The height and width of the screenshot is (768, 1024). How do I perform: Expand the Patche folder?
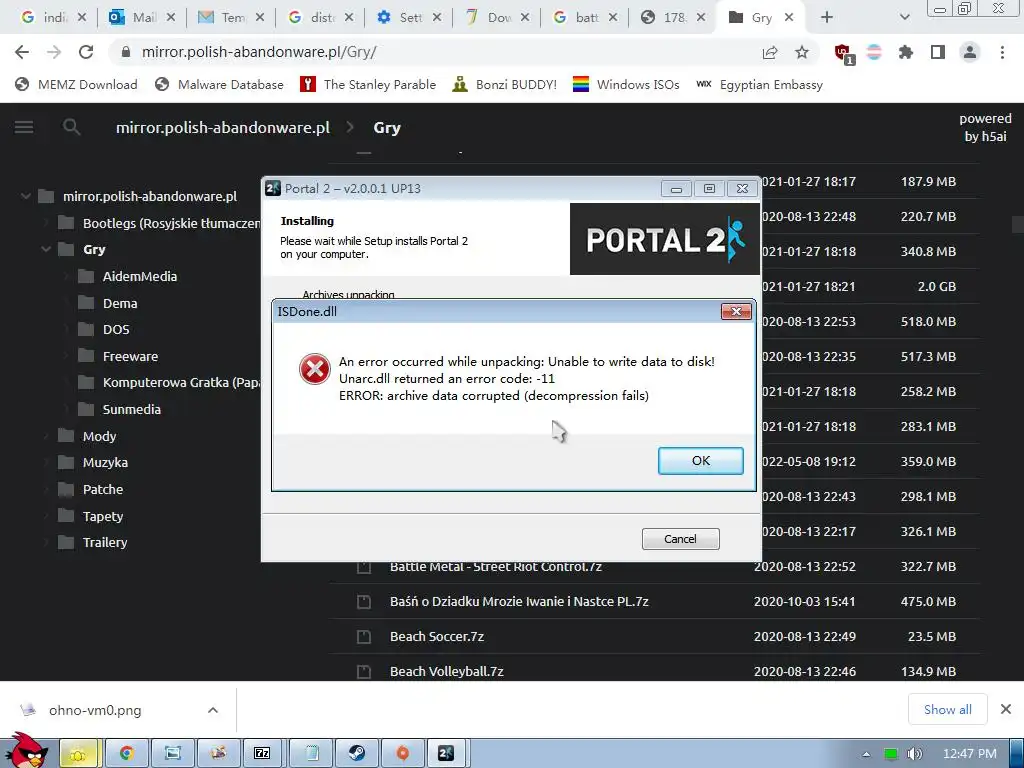tap(46, 489)
